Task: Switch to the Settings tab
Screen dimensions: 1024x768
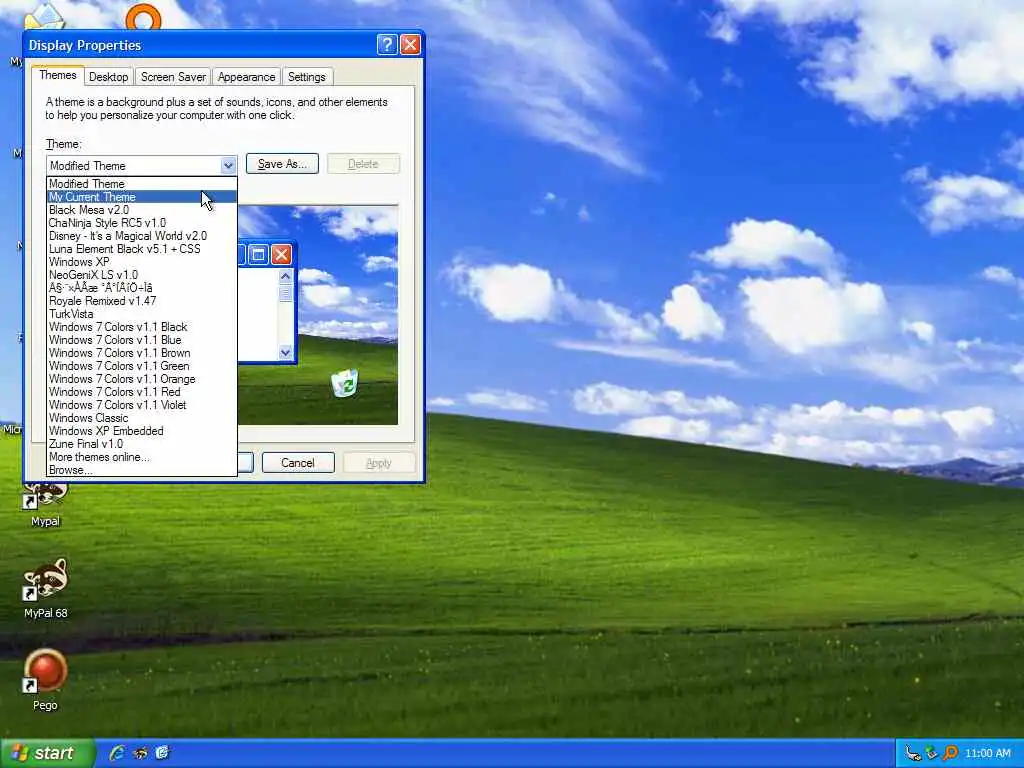Action: point(306,77)
